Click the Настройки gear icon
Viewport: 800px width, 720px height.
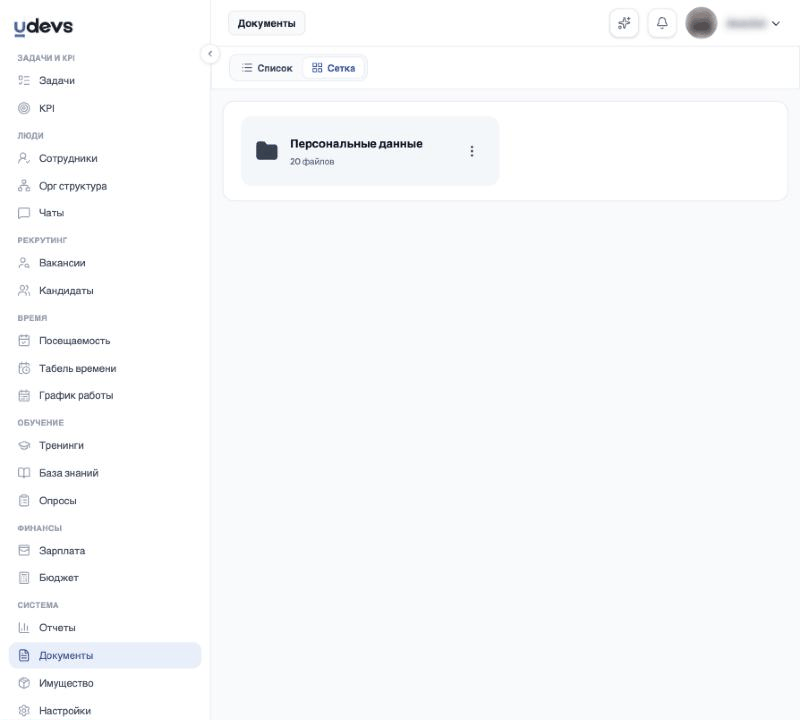[24, 710]
